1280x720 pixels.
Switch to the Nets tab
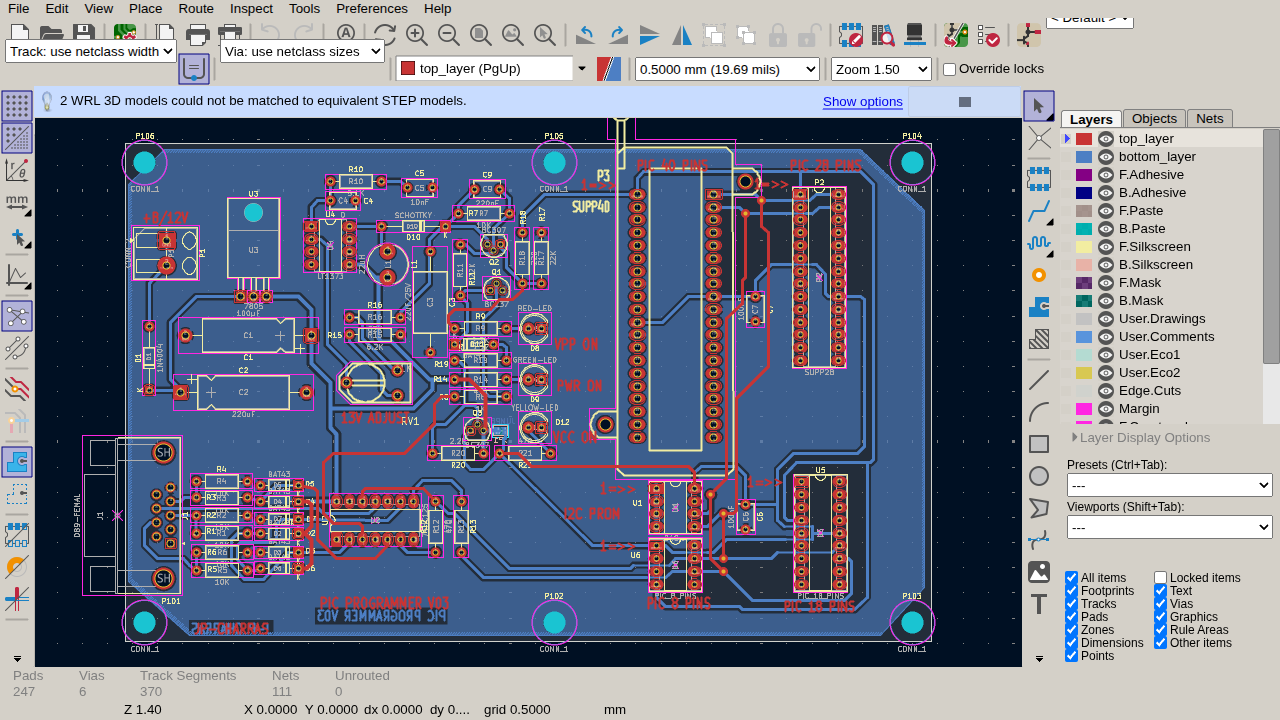(1209, 118)
